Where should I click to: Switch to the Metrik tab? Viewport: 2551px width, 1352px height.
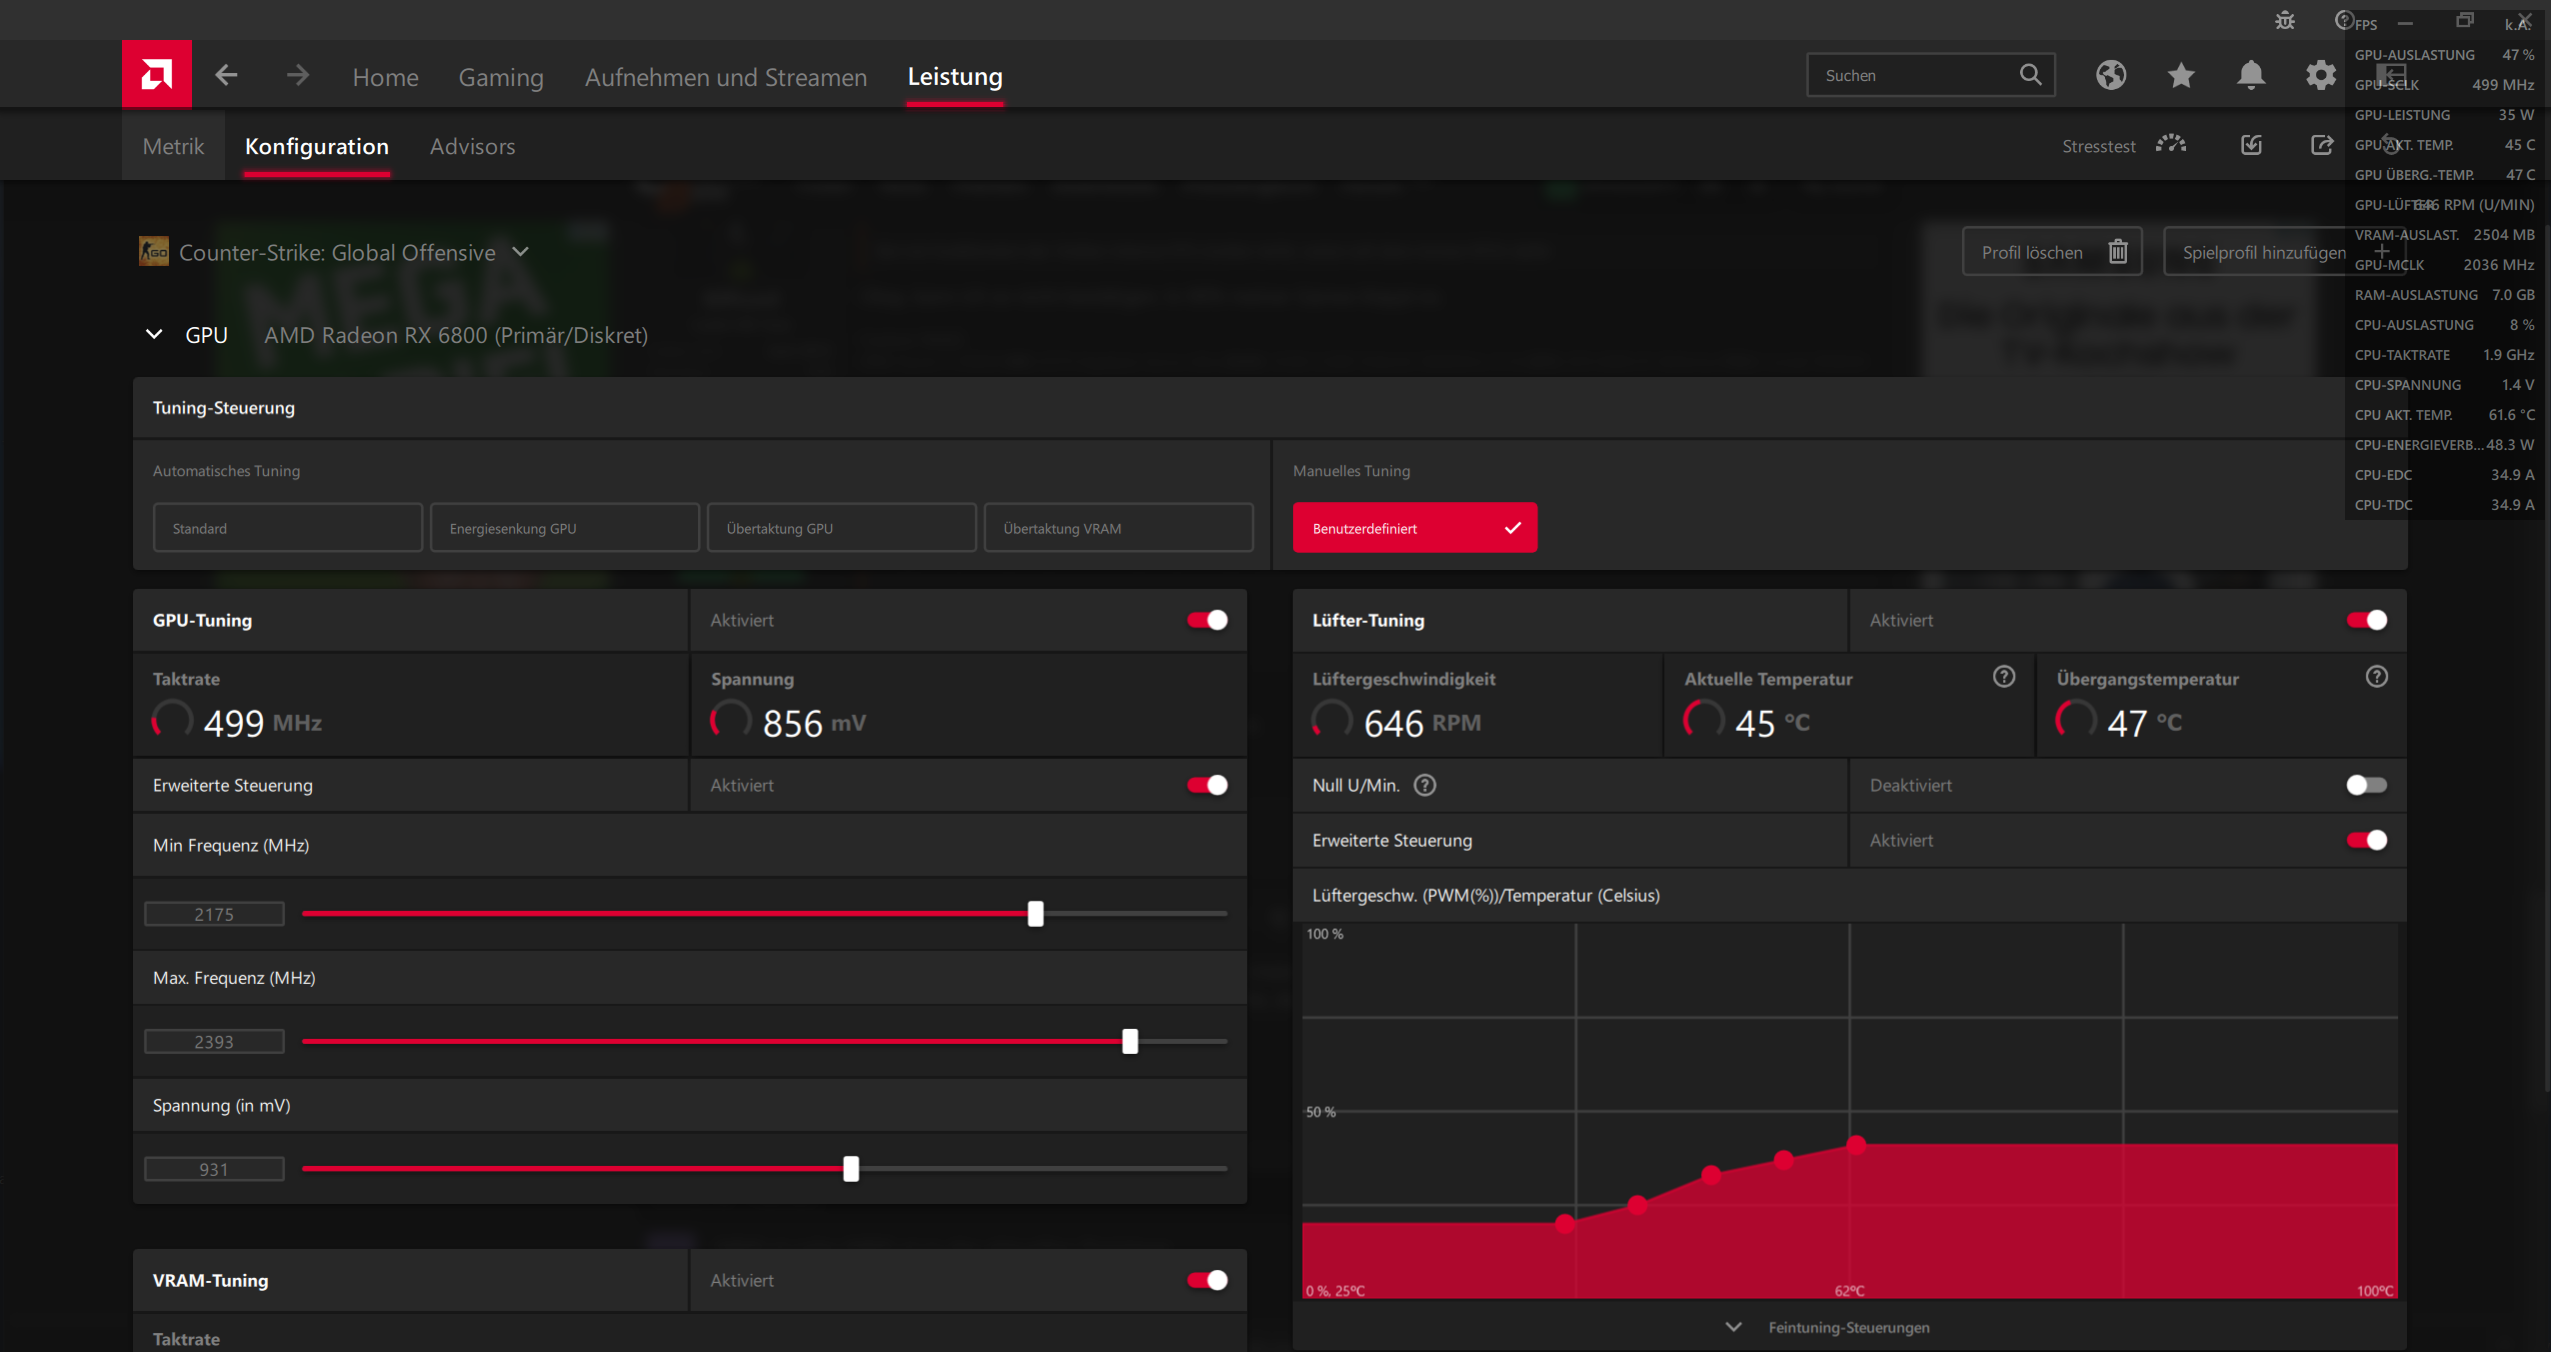pyautogui.click(x=173, y=146)
